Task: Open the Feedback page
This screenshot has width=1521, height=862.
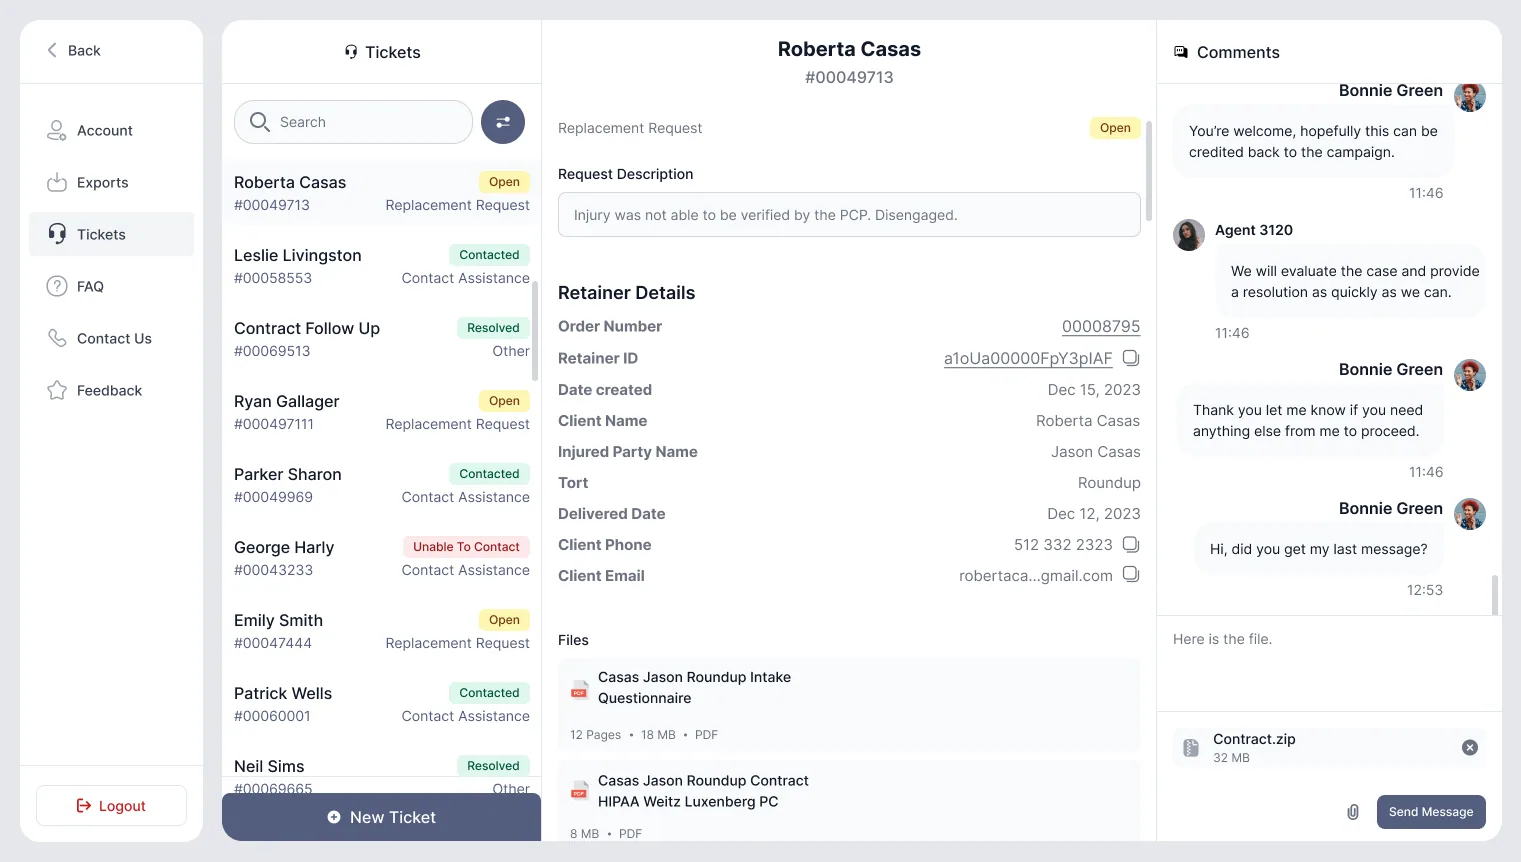Action: (x=112, y=390)
